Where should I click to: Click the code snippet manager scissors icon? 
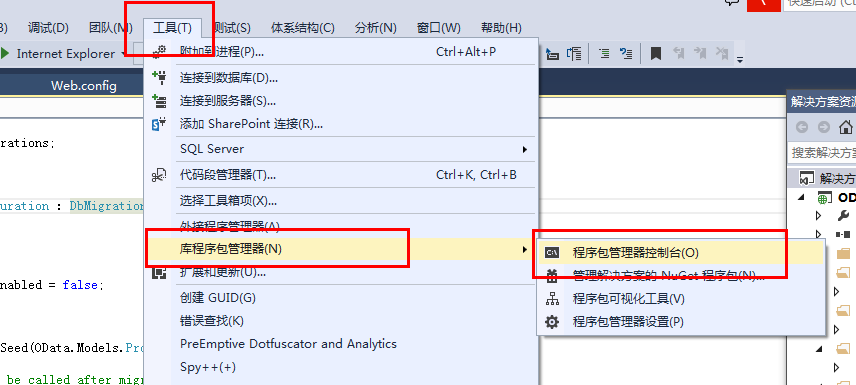[159, 175]
